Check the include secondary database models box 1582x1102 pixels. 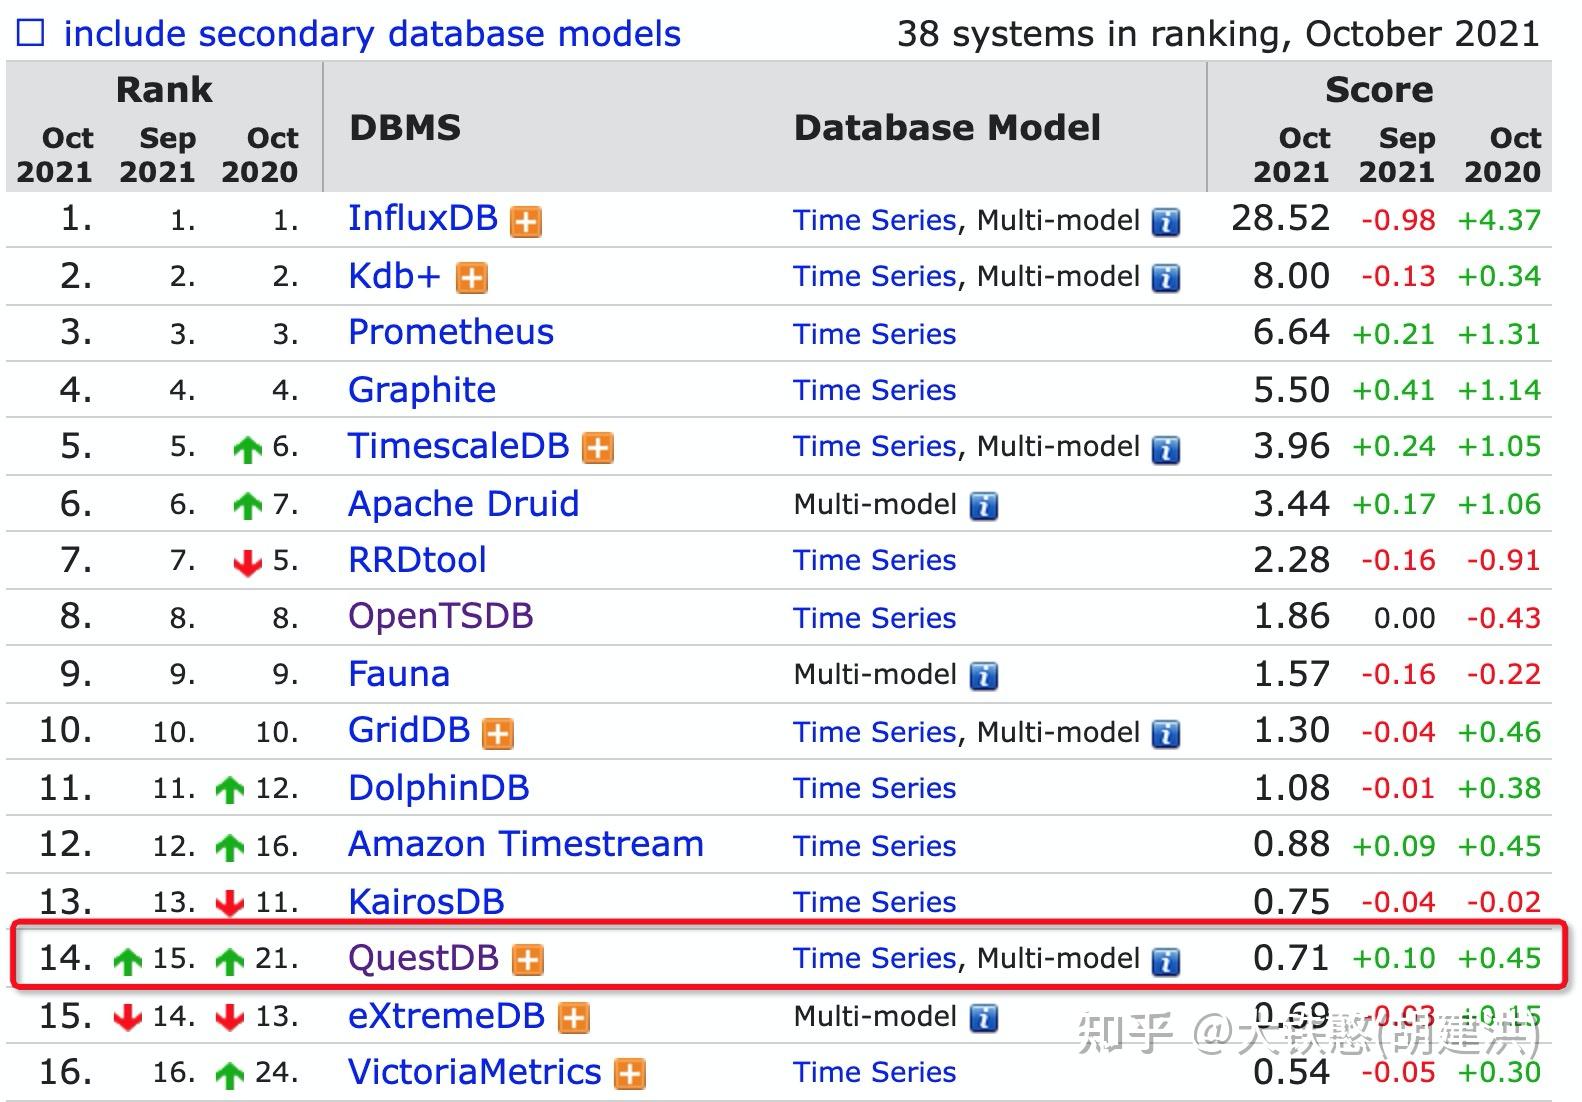31,33
